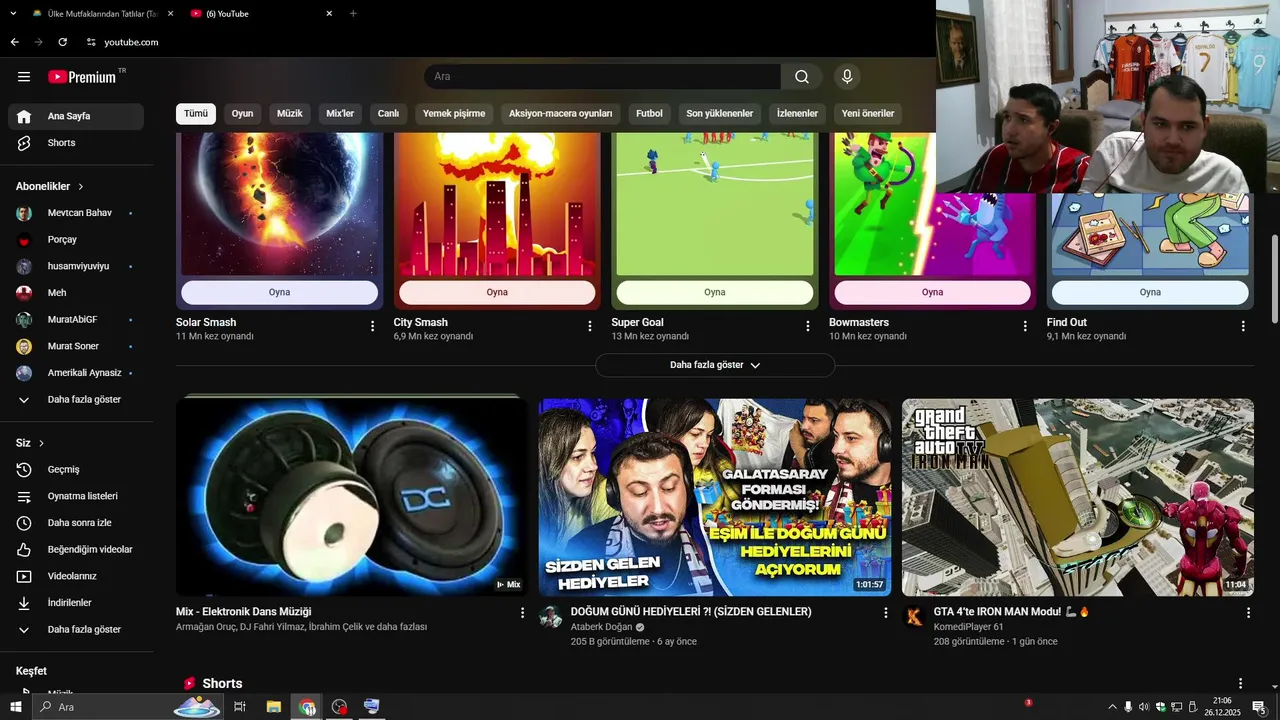The width and height of the screenshot is (1280, 720).
Task: Open the Shorts shelf options menu
Action: point(1241,684)
